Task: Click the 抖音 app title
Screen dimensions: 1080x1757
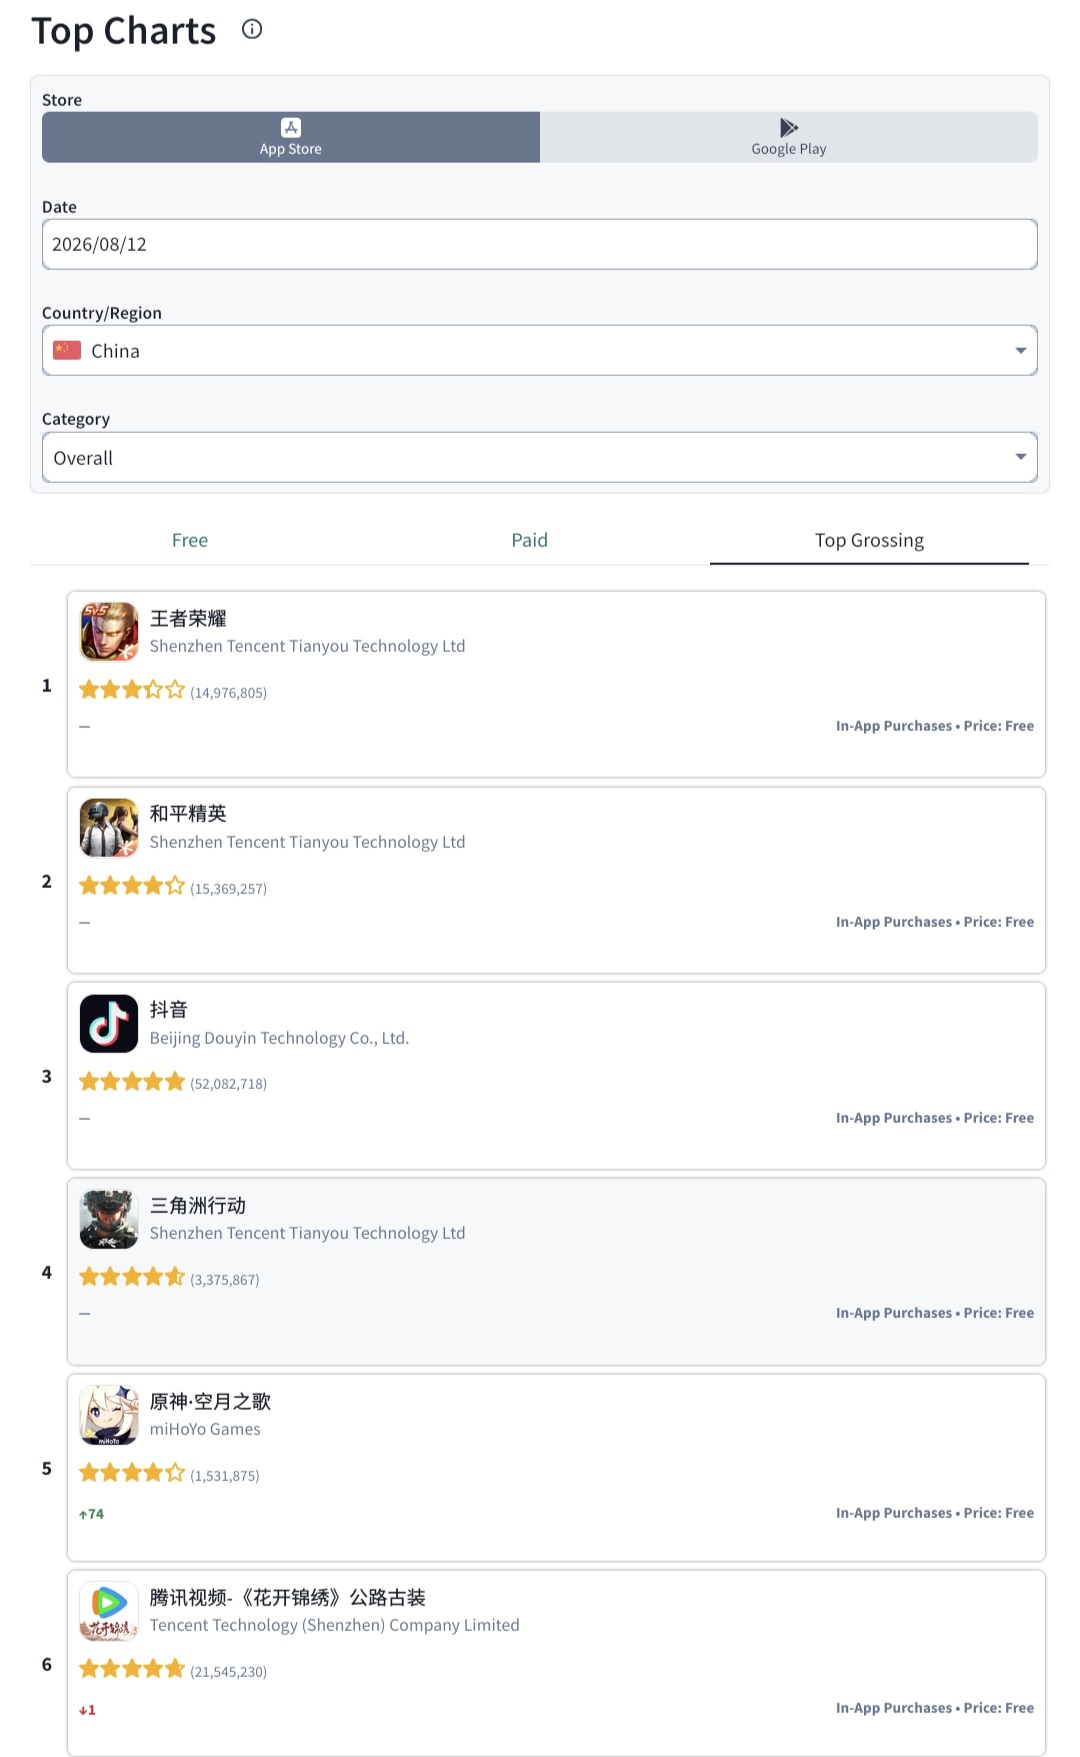Action: (x=169, y=1009)
